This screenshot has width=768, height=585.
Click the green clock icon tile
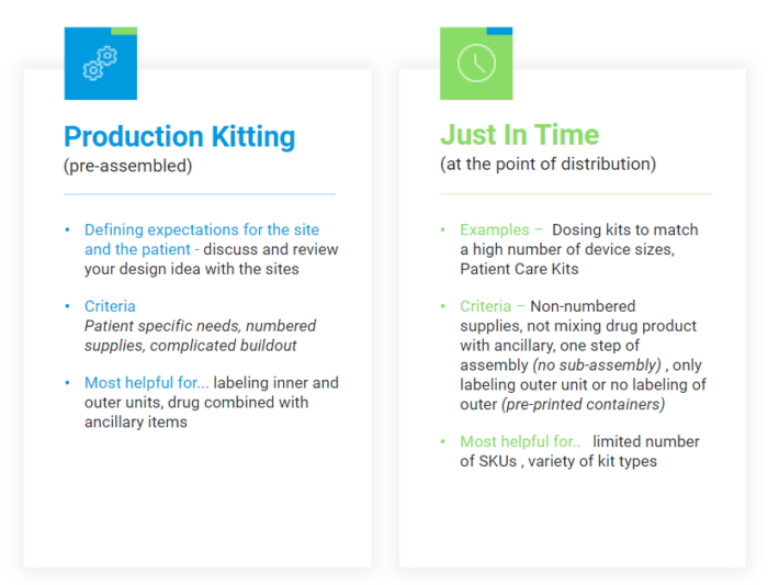[x=476, y=63]
